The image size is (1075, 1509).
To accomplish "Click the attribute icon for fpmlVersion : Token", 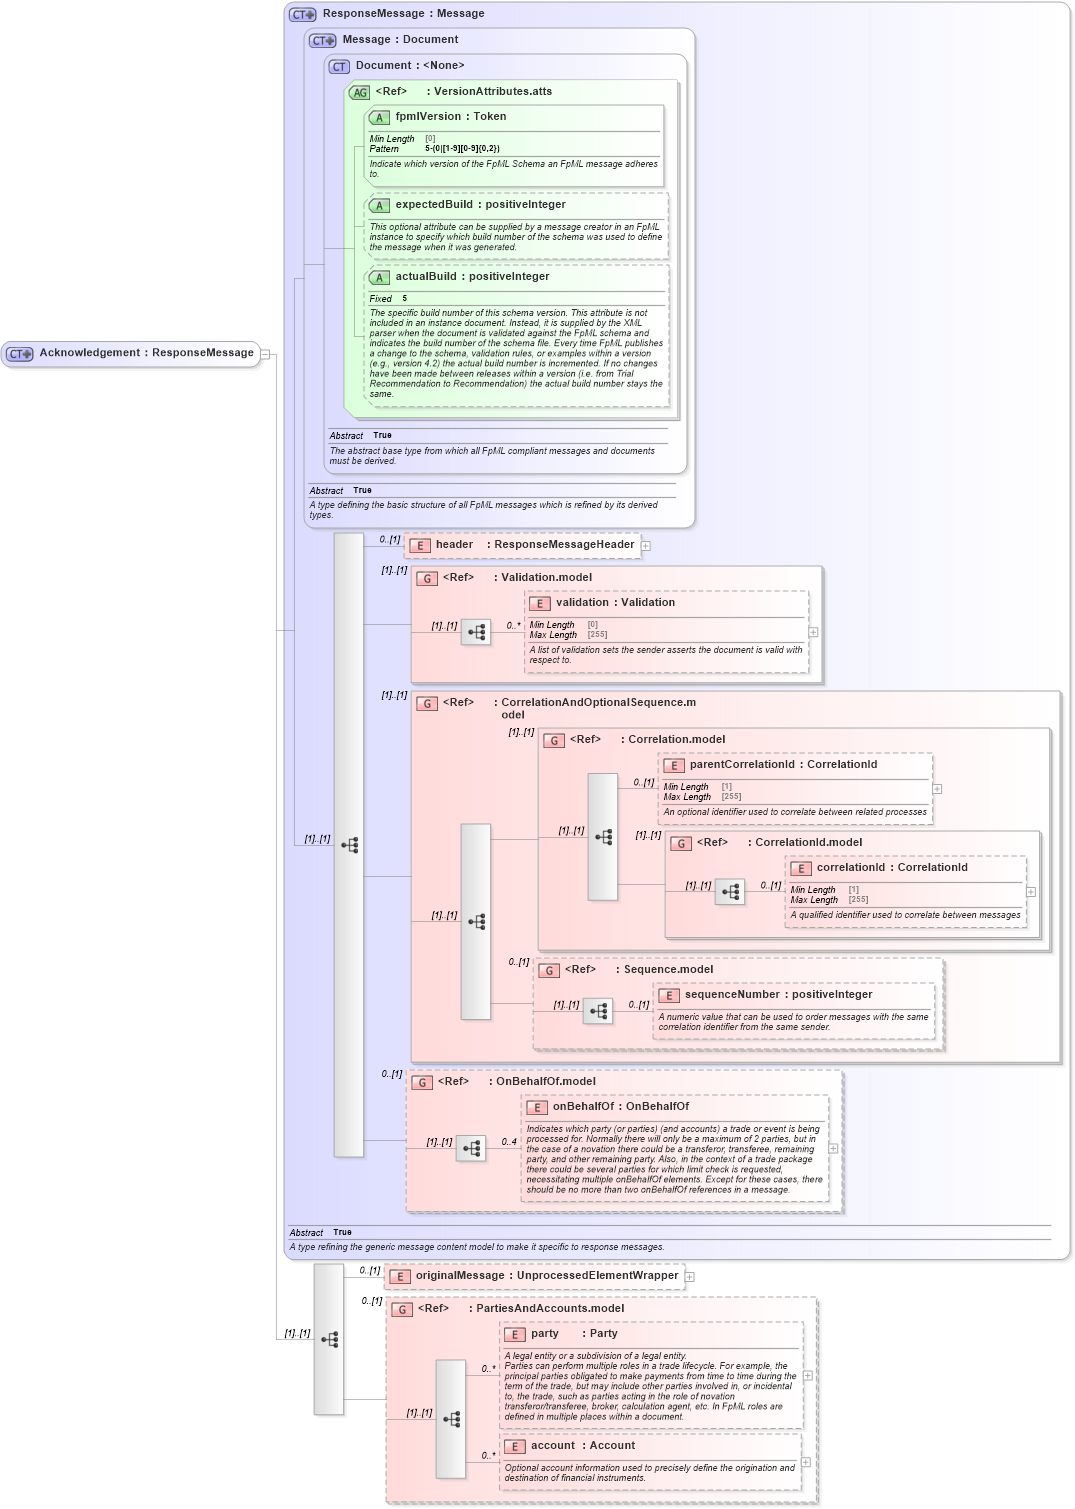I will (379, 117).
